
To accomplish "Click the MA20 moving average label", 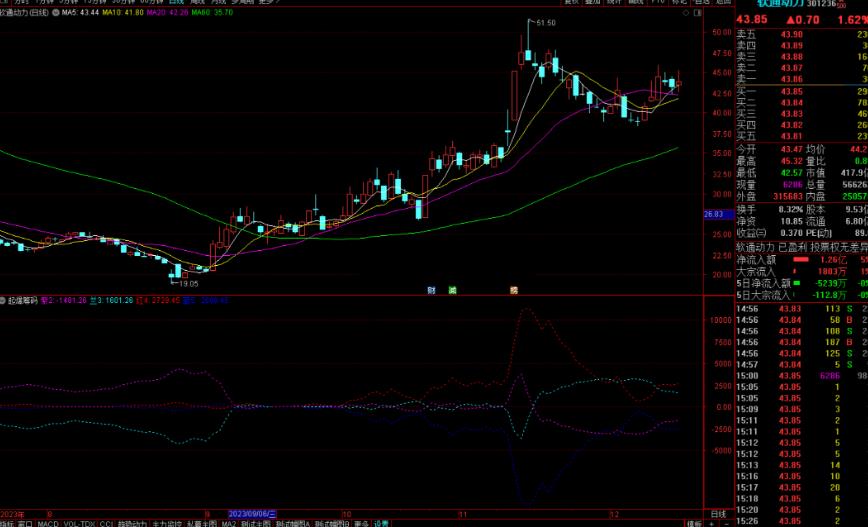I will 167,12.
